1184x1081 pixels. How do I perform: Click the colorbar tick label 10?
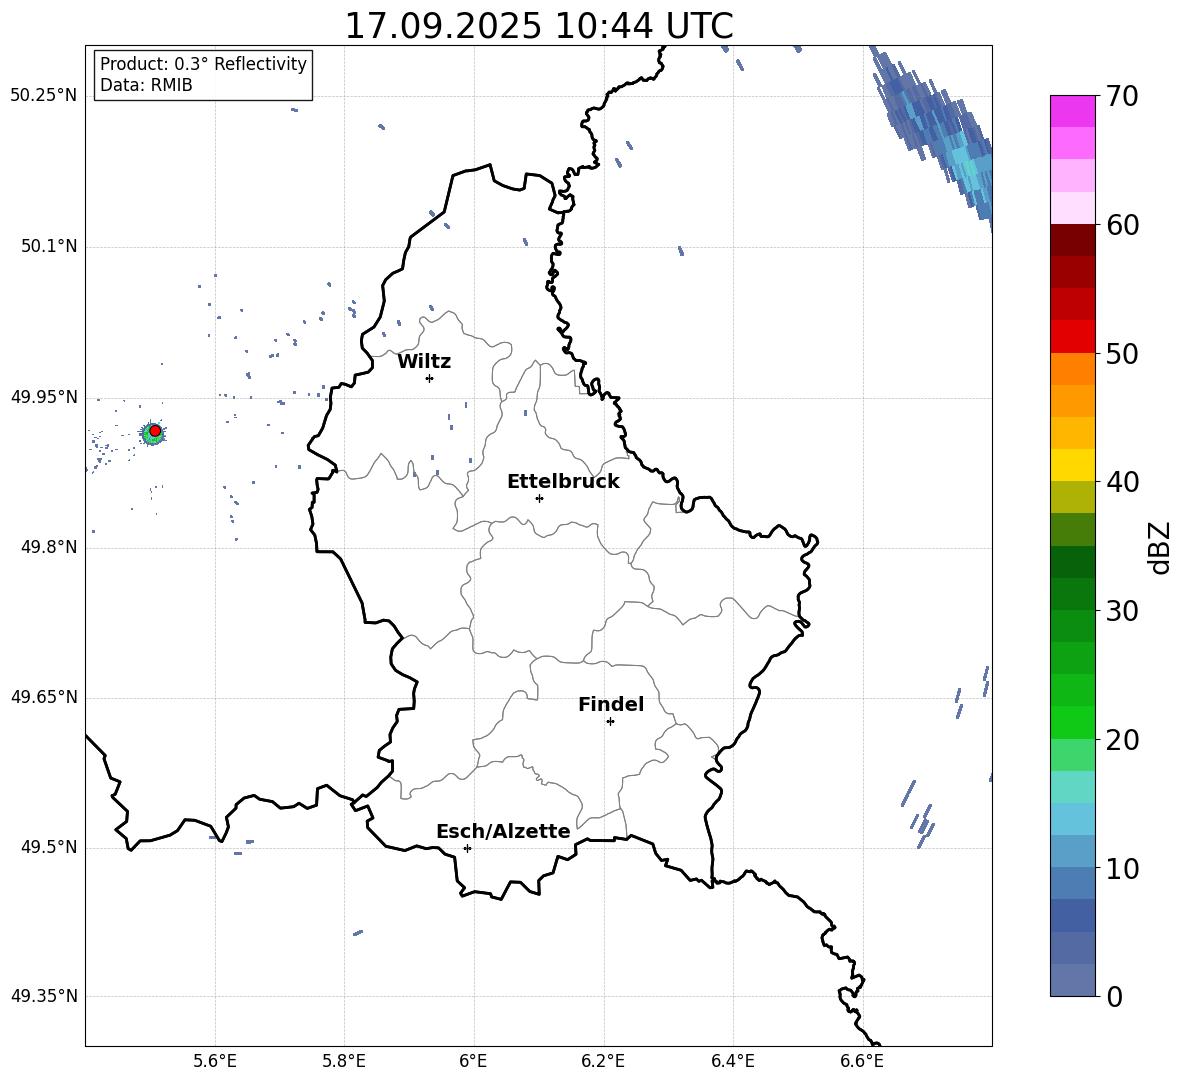pos(1122,869)
